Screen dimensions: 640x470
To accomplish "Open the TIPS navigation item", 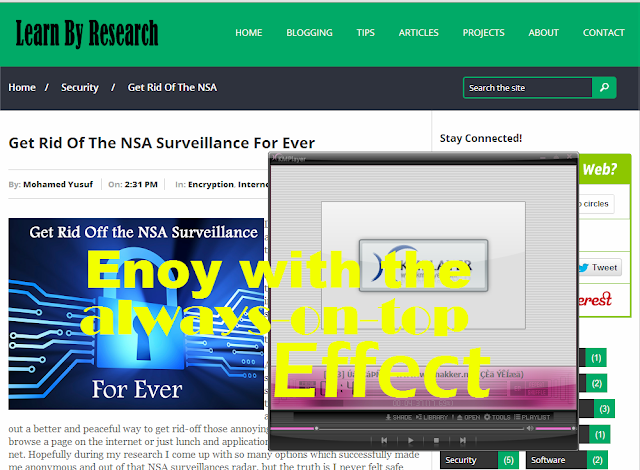I will pos(365,33).
